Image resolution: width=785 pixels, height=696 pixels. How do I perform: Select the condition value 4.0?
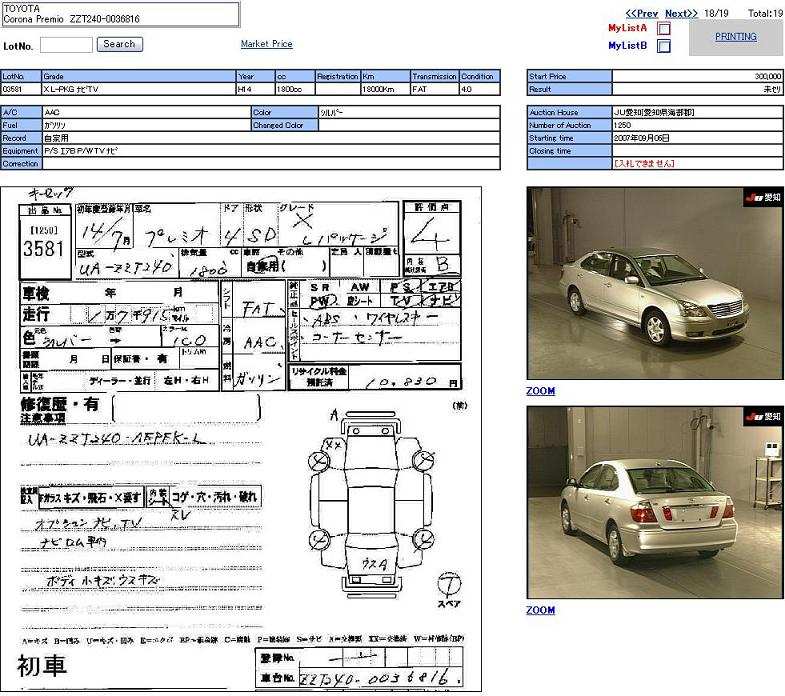point(479,89)
